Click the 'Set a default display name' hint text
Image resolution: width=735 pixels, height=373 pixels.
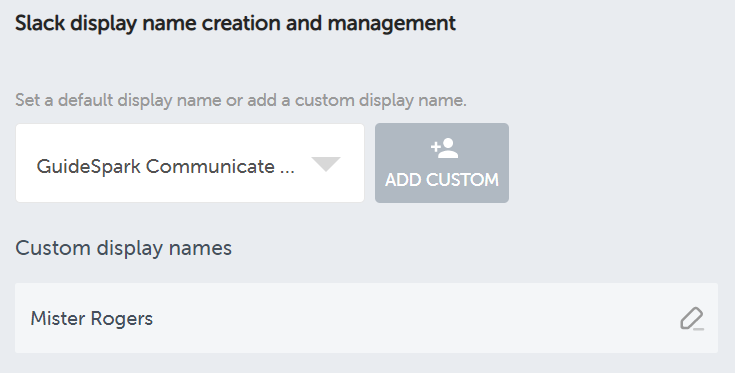[241, 100]
